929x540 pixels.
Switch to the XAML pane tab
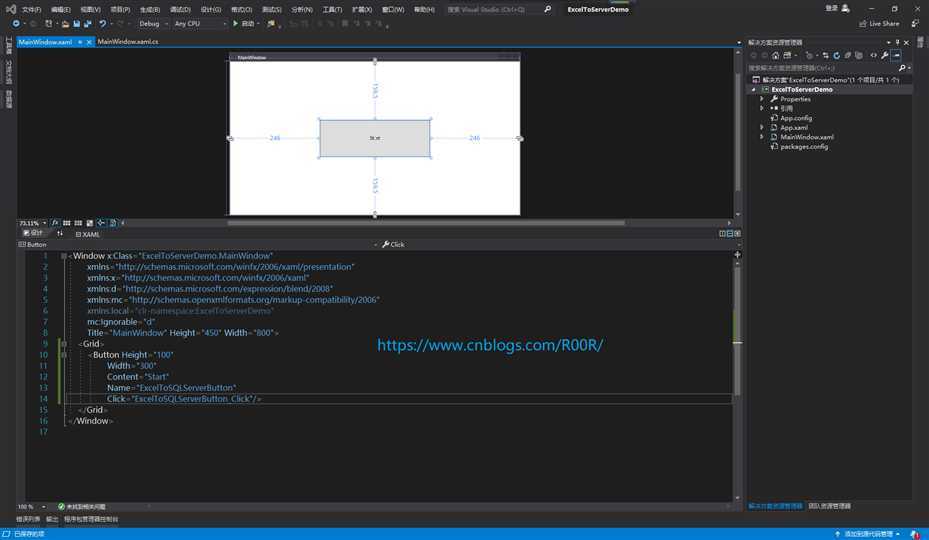click(88, 234)
